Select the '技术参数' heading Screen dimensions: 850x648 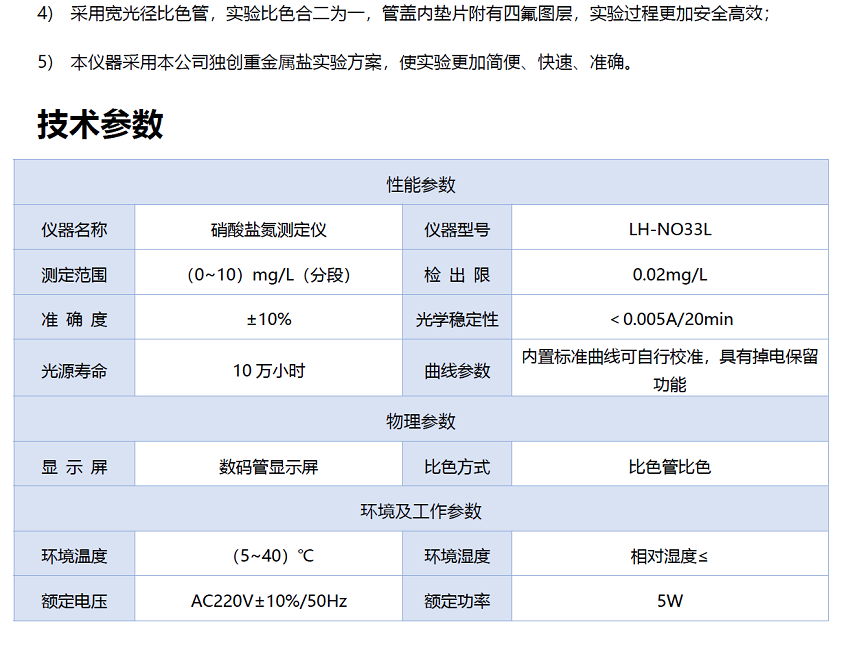tap(100, 124)
